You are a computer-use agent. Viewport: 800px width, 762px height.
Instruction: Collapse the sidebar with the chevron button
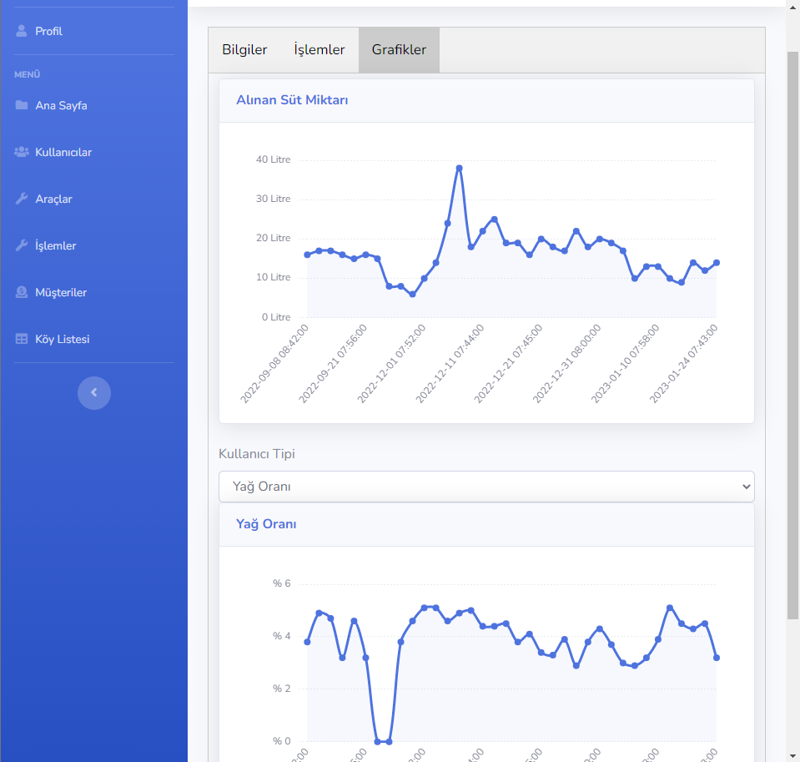click(x=94, y=393)
